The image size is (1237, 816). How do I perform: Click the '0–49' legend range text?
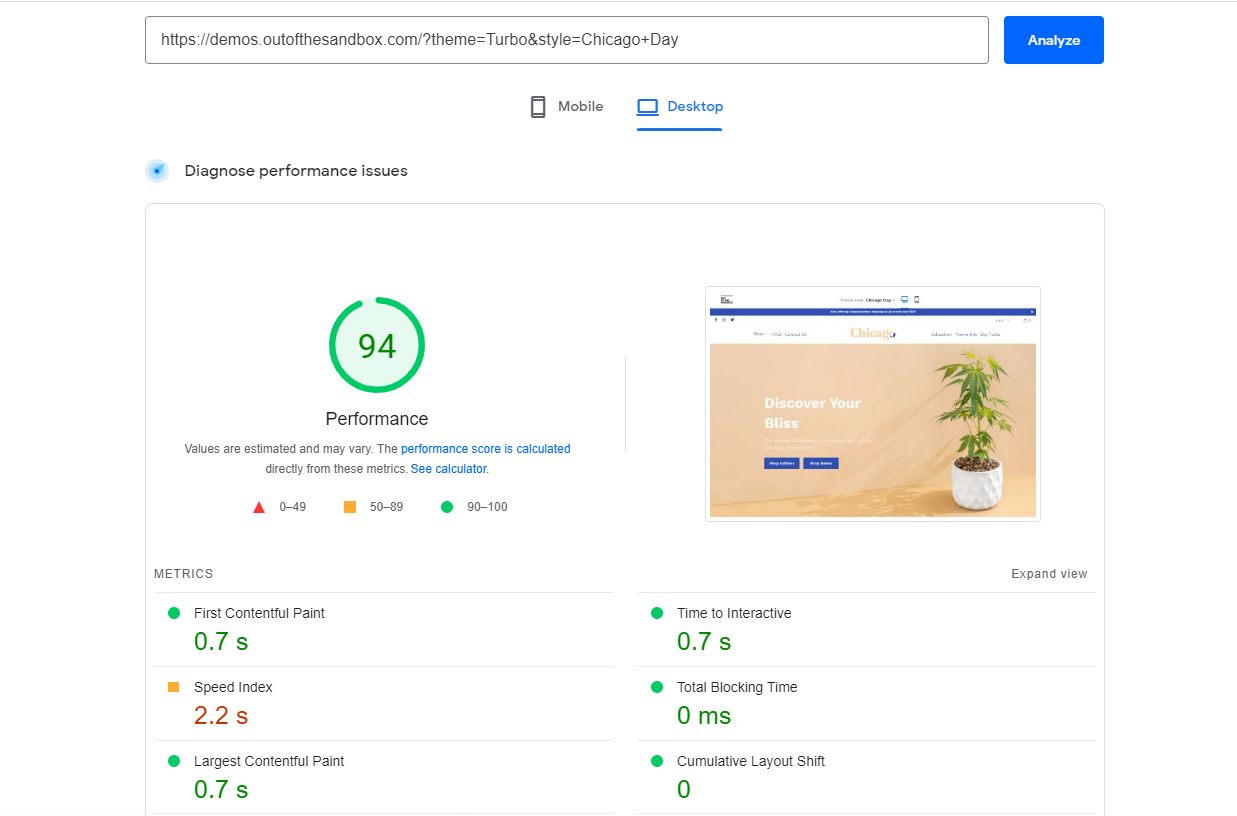tap(293, 507)
